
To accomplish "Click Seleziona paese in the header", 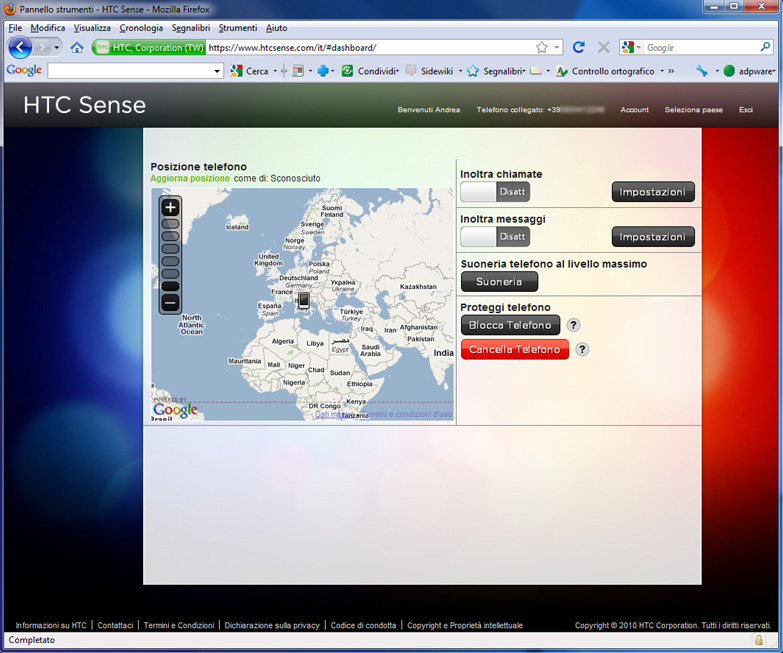I will pyautogui.click(x=693, y=110).
